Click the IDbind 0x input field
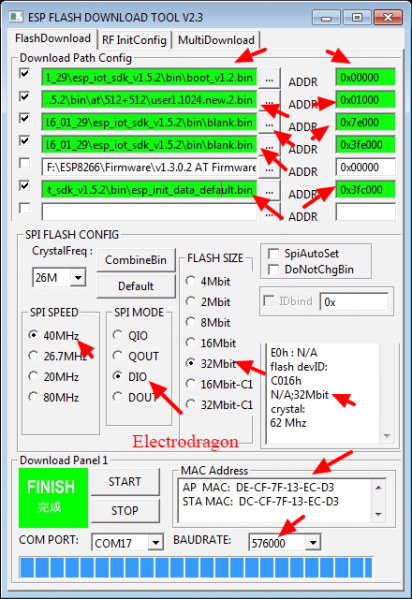 (354, 302)
